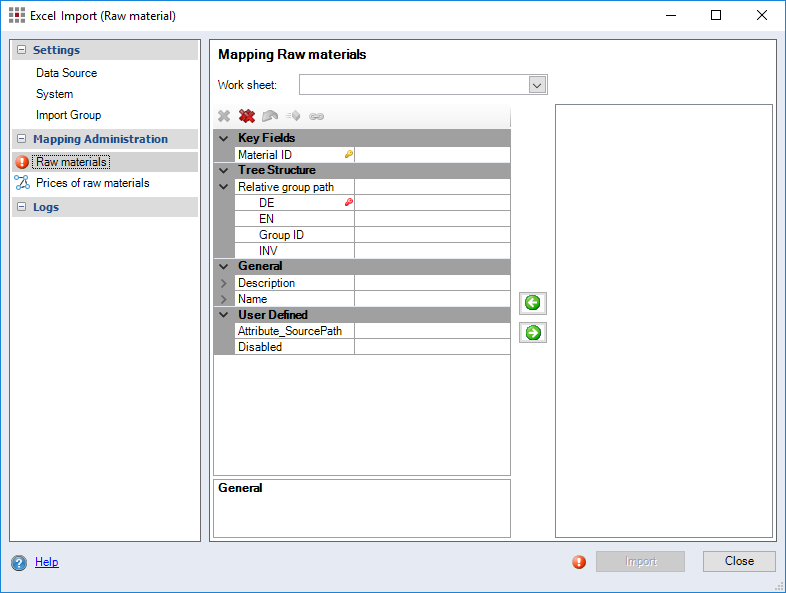Click the blue Help question mark icon
Viewport: 786px width, 593px height.
19,563
